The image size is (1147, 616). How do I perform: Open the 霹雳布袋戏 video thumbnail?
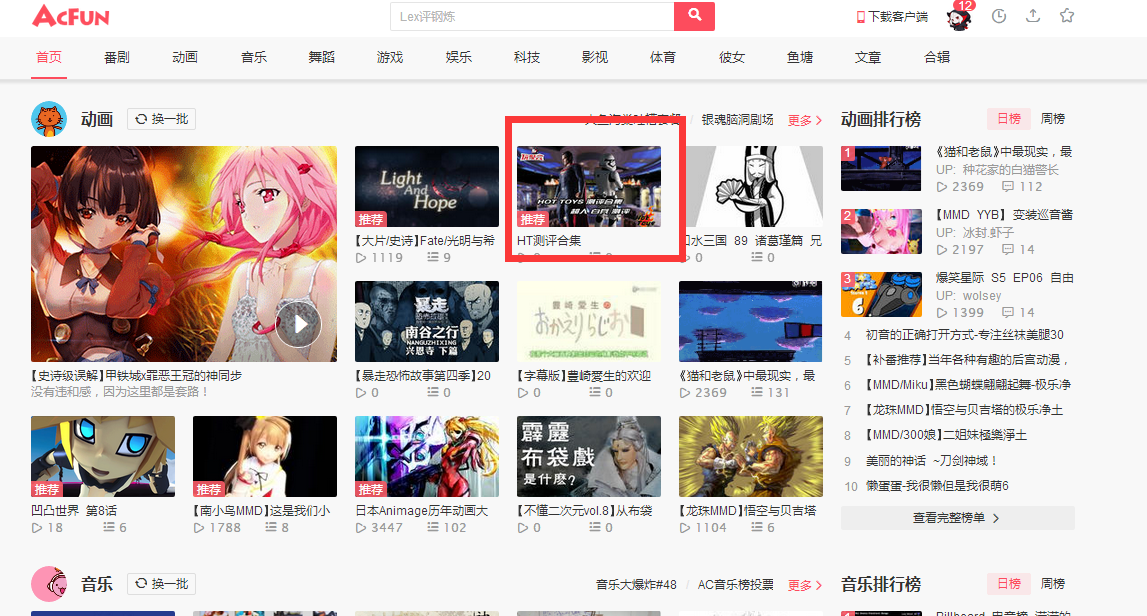click(x=589, y=457)
